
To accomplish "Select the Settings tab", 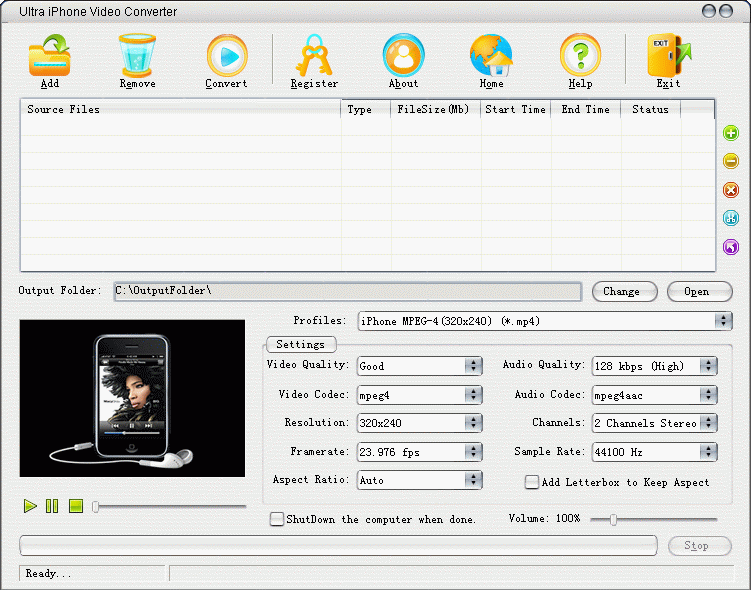I will click(301, 344).
